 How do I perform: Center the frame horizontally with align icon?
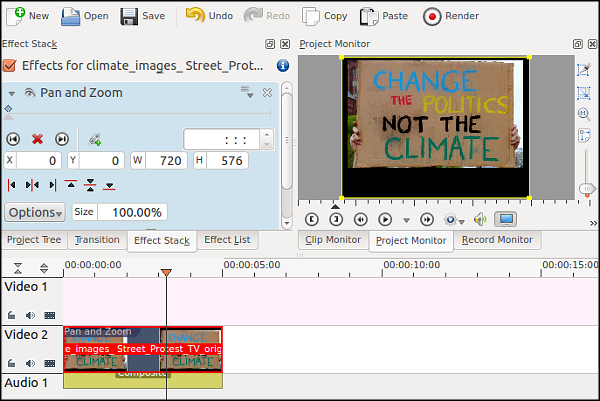click(x=32, y=185)
